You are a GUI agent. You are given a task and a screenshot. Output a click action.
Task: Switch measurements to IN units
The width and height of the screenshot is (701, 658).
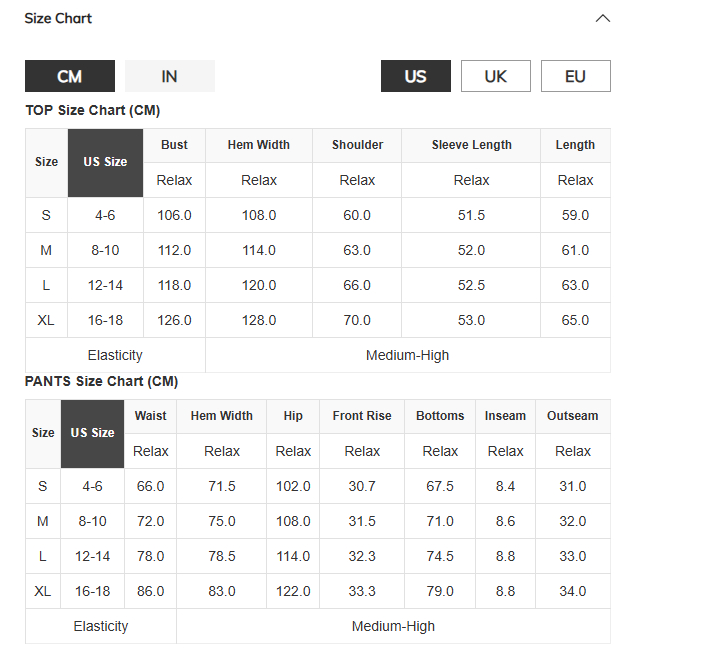tap(170, 76)
